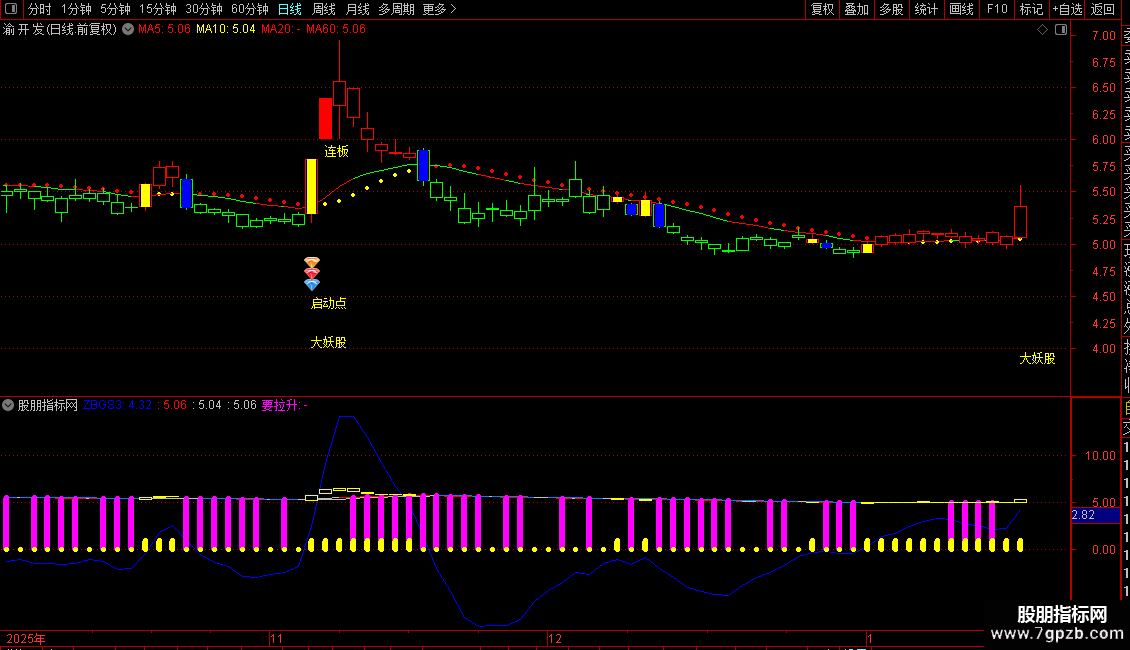Click the 连板 annotation label
This screenshot has height=650, width=1130.
(x=336, y=151)
